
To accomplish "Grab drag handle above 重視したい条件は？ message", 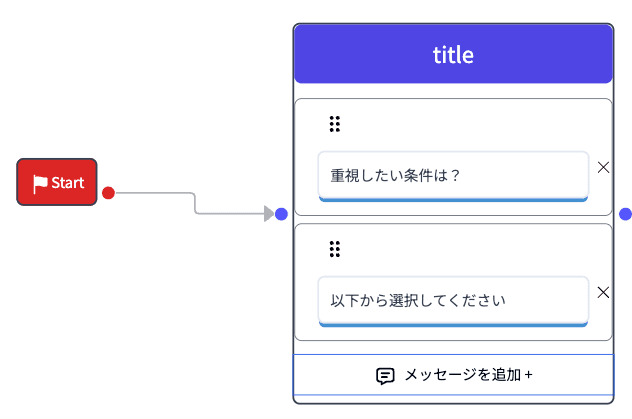I will pyautogui.click(x=335, y=124).
